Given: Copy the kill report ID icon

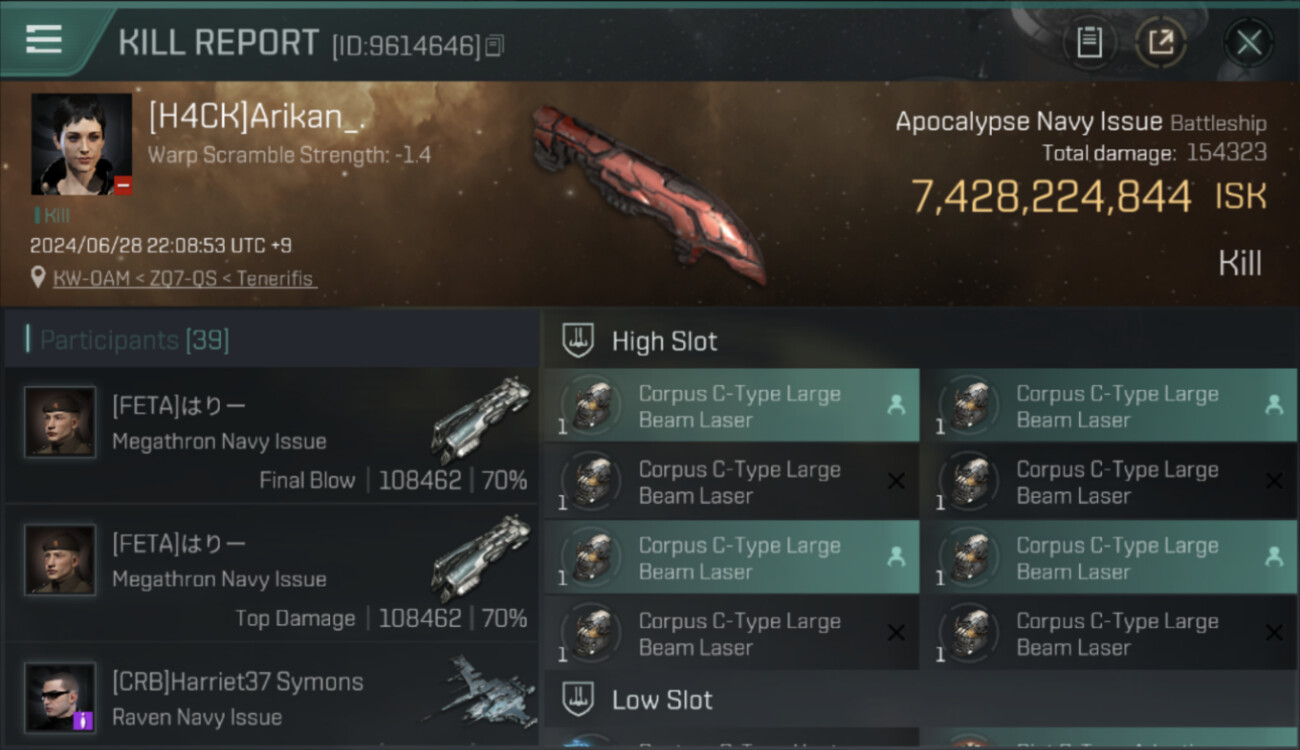Looking at the screenshot, I should (x=494, y=46).
